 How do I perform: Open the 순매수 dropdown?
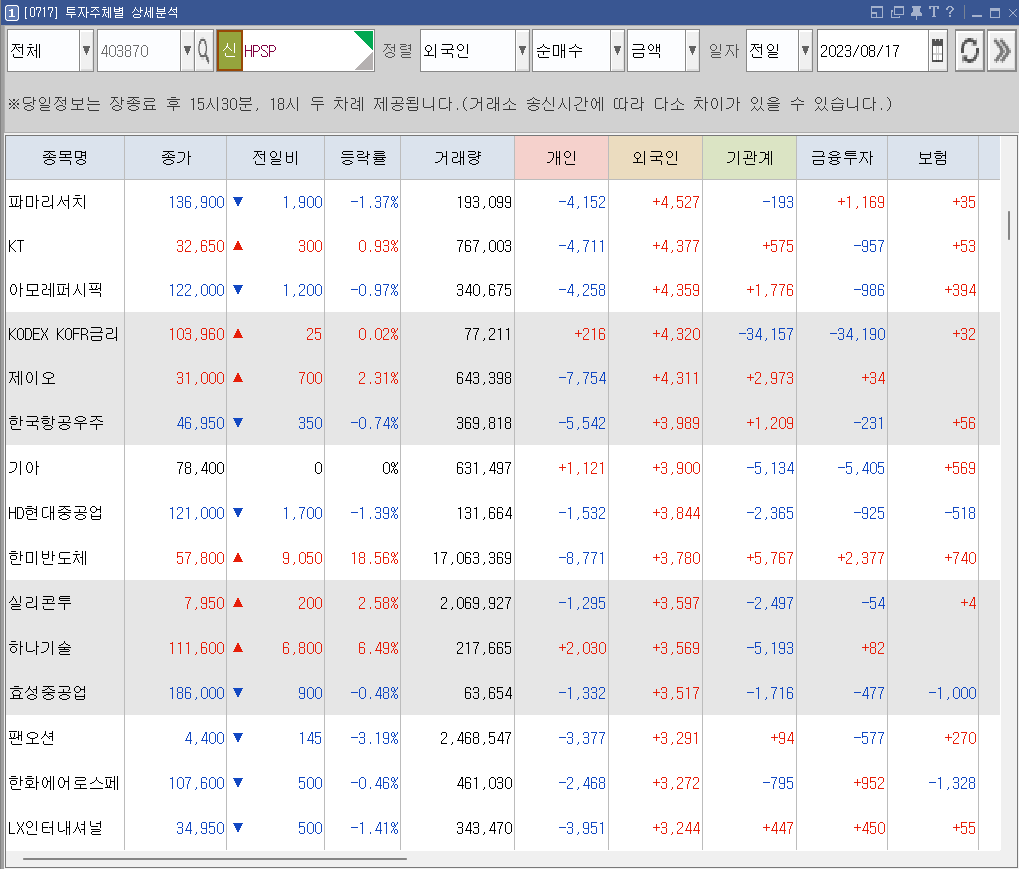617,50
